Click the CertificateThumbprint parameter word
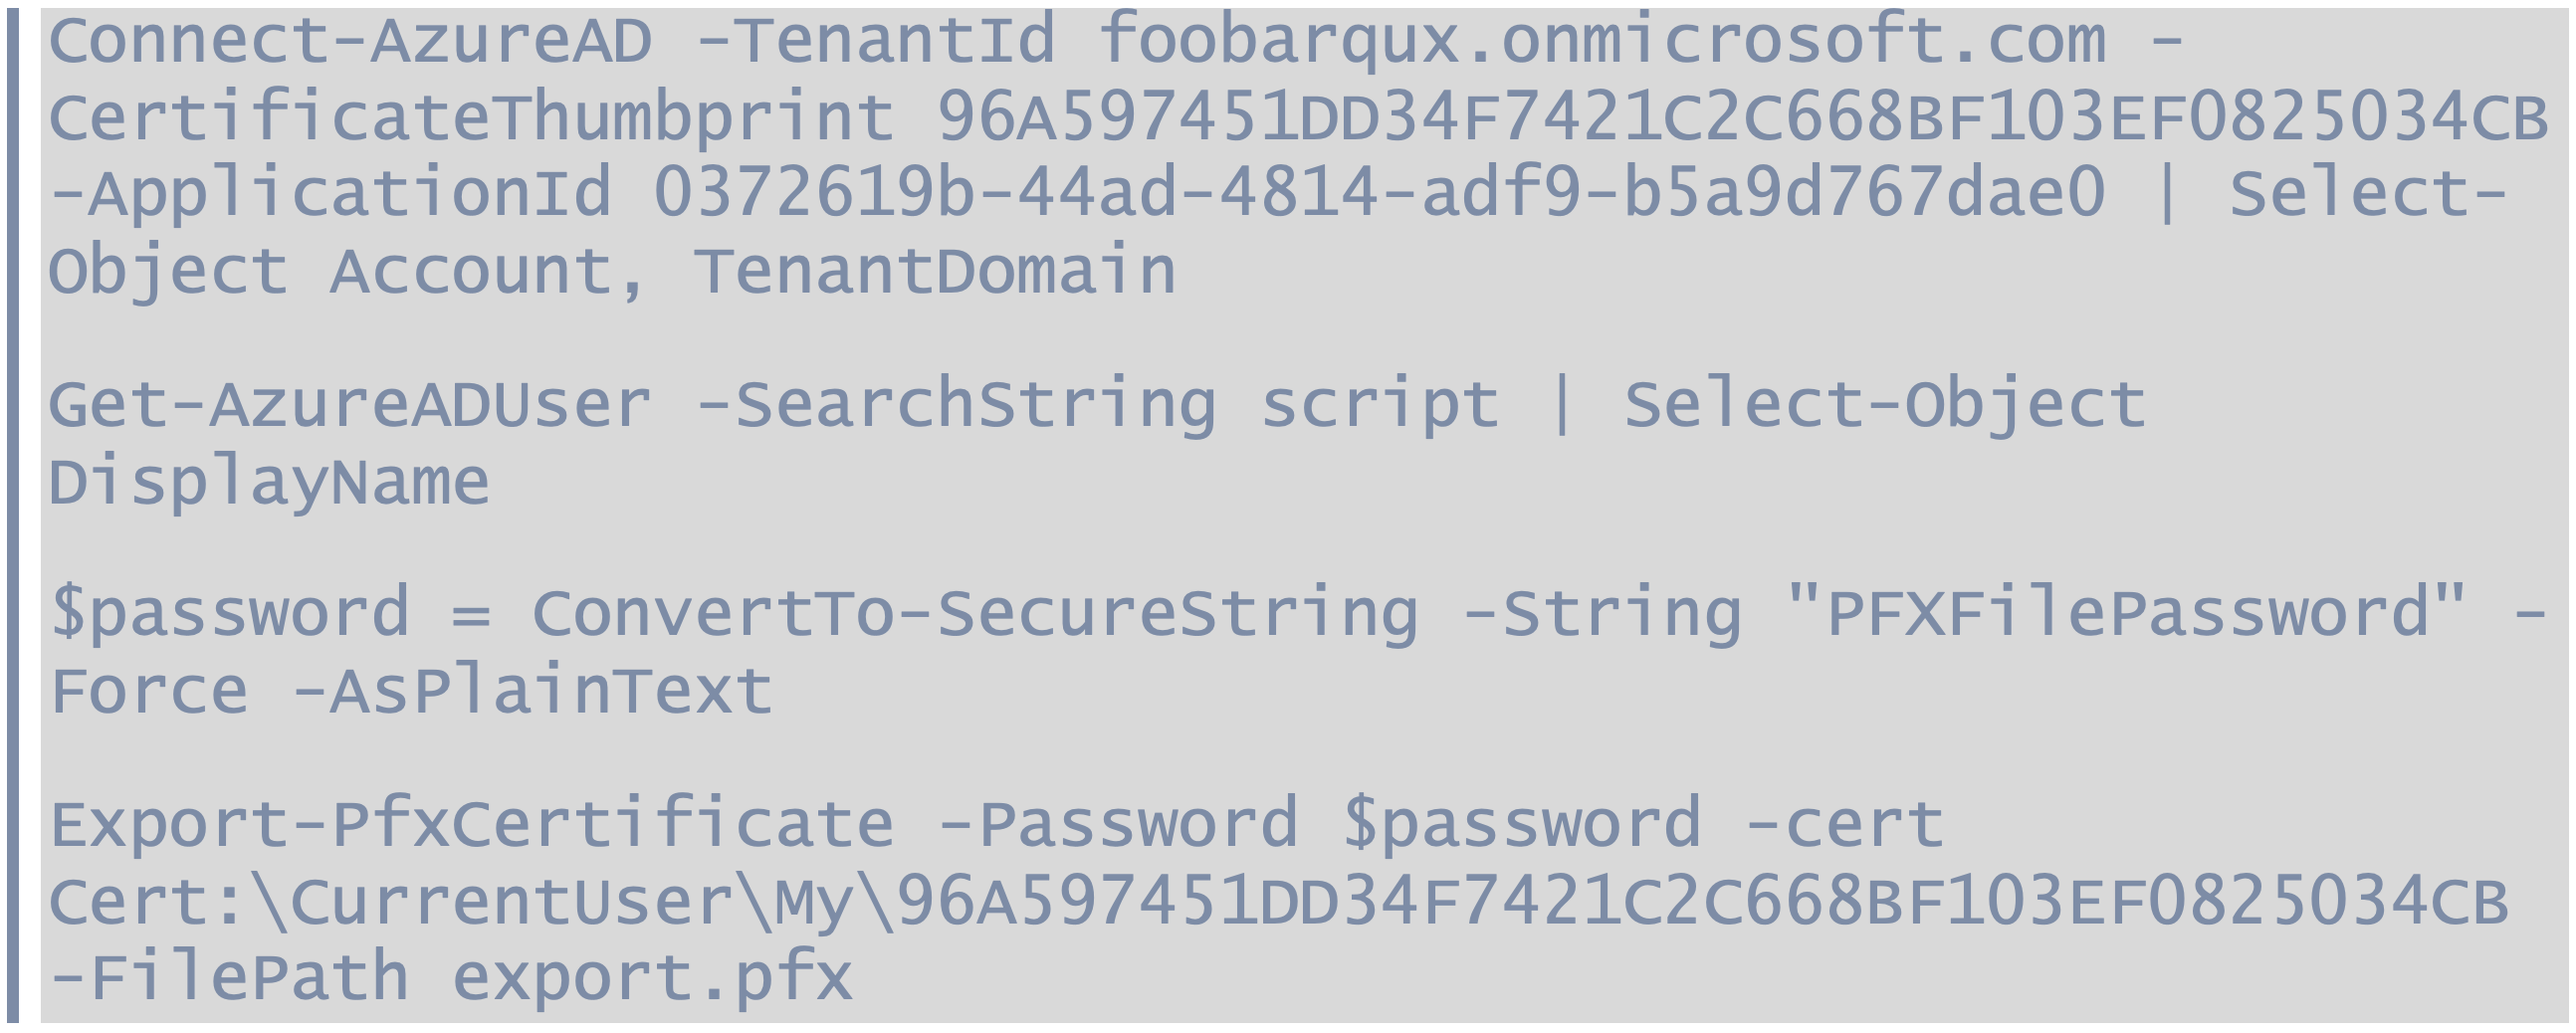2576x1033 pixels. tap(472, 118)
